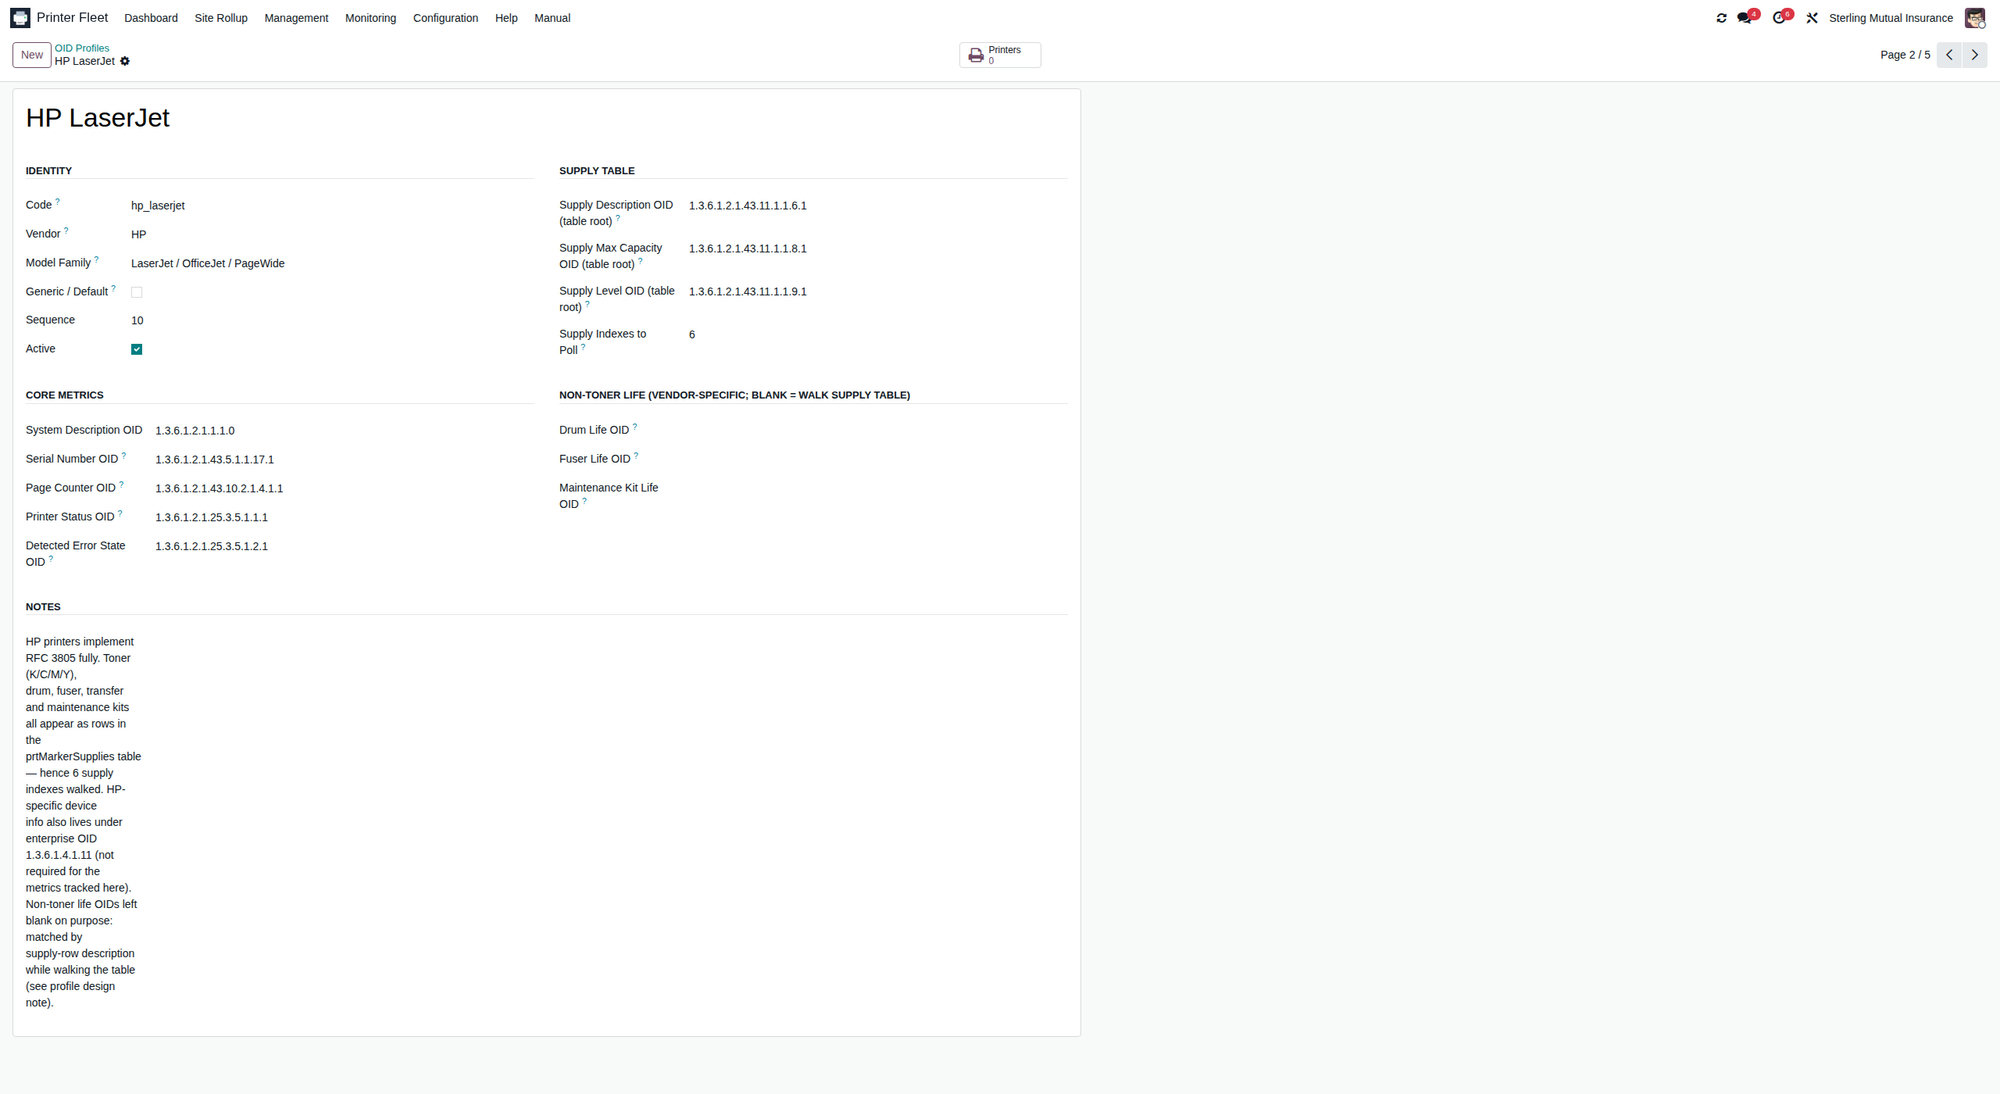Show the help tooltip for Vendor
Screen dimensions: 2000x1094
[x=66, y=231]
